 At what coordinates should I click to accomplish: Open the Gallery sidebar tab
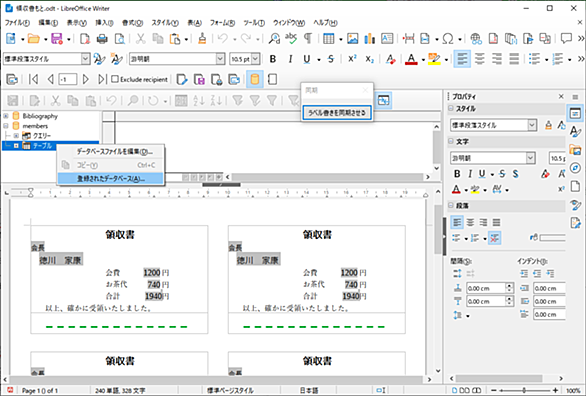point(576,150)
